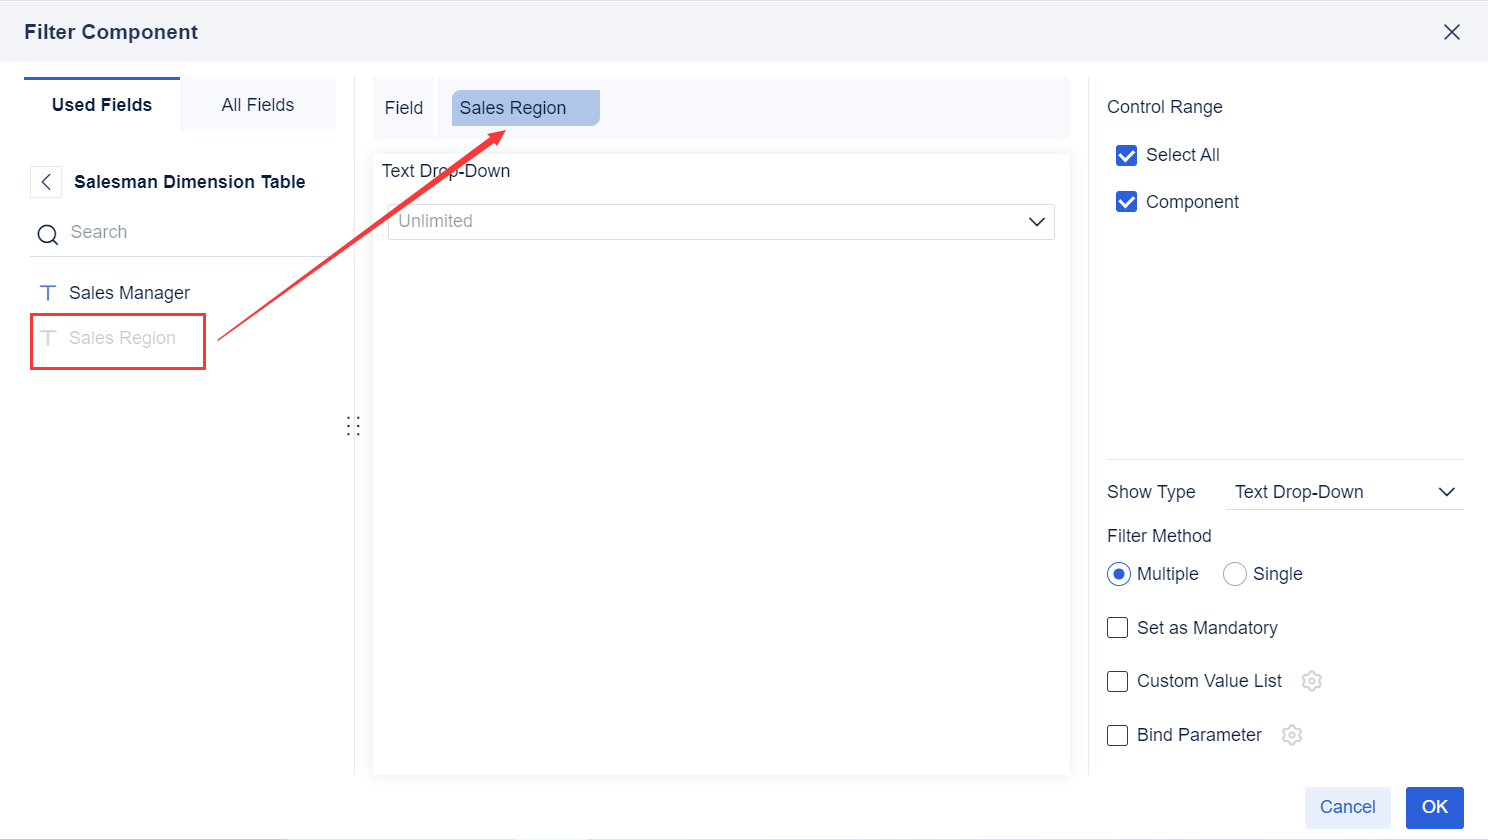Enable Set as Mandatory
Image resolution: width=1488 pixels, height=840 pixels.
tap(1117, 627)
